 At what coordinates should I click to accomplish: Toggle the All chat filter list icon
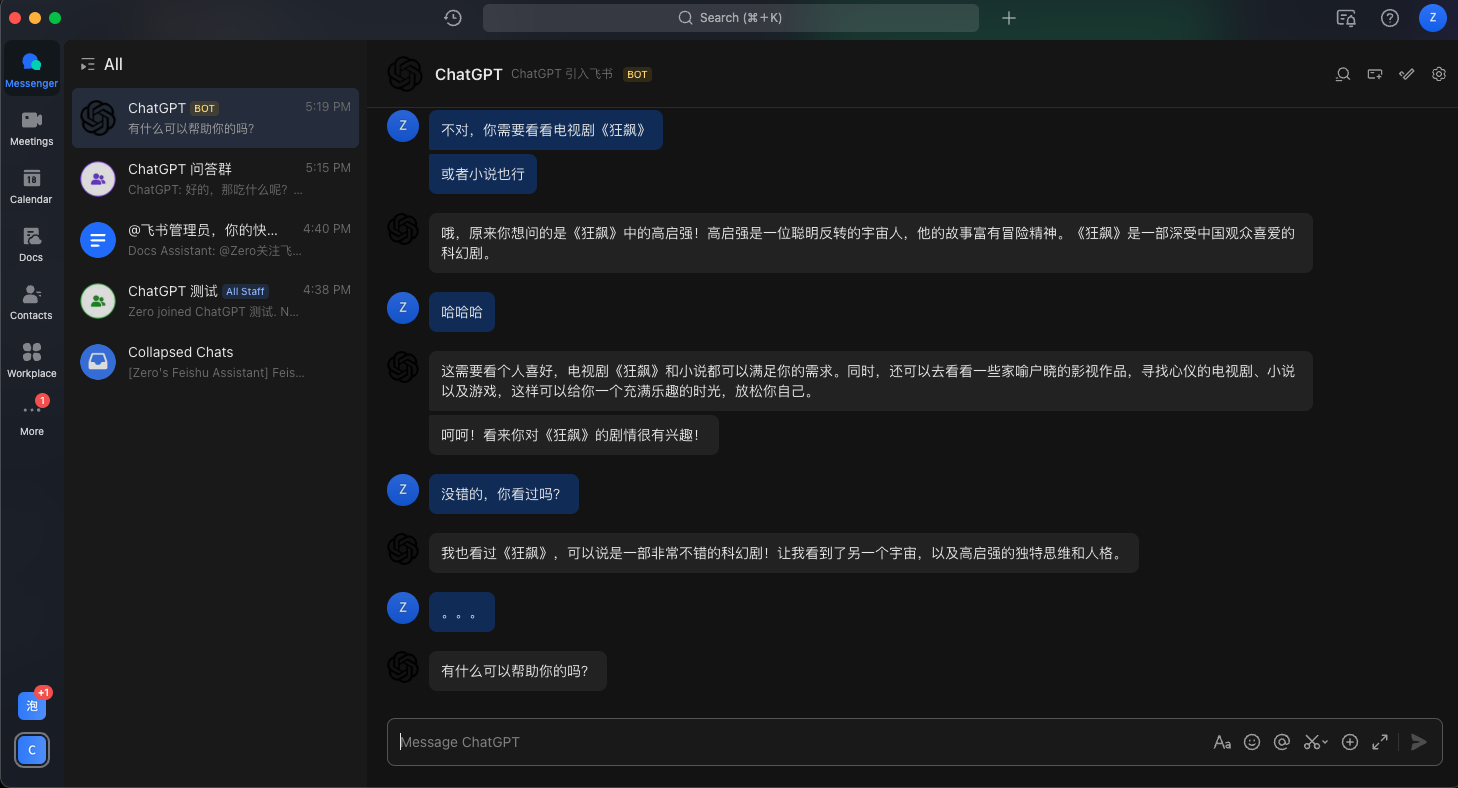[x=88, y=64]
